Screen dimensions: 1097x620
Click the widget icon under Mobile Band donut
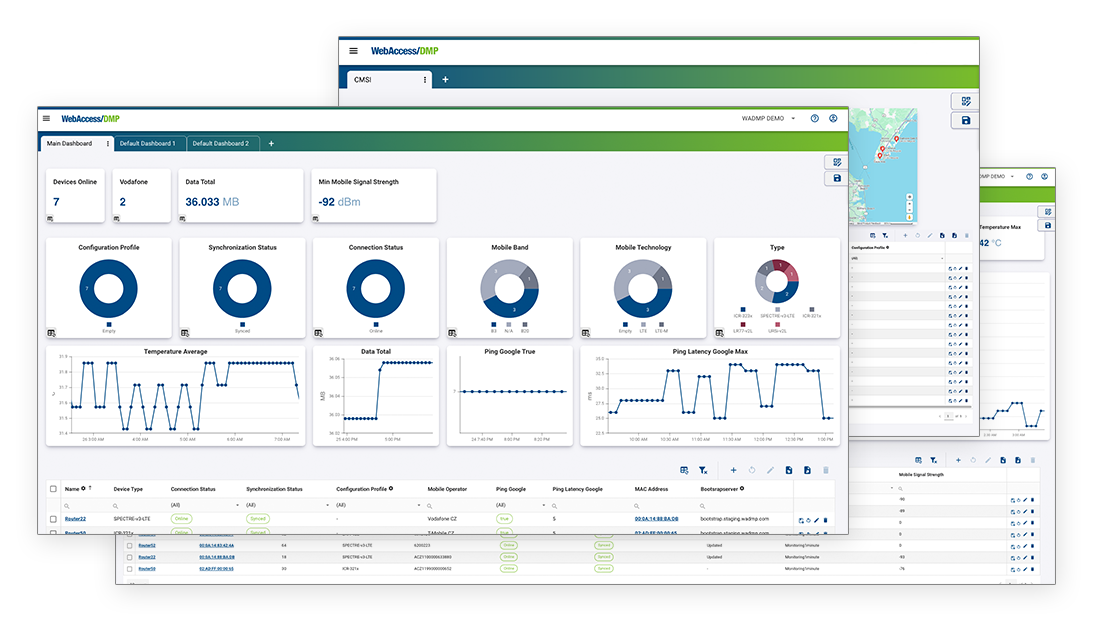click(452, 333)
